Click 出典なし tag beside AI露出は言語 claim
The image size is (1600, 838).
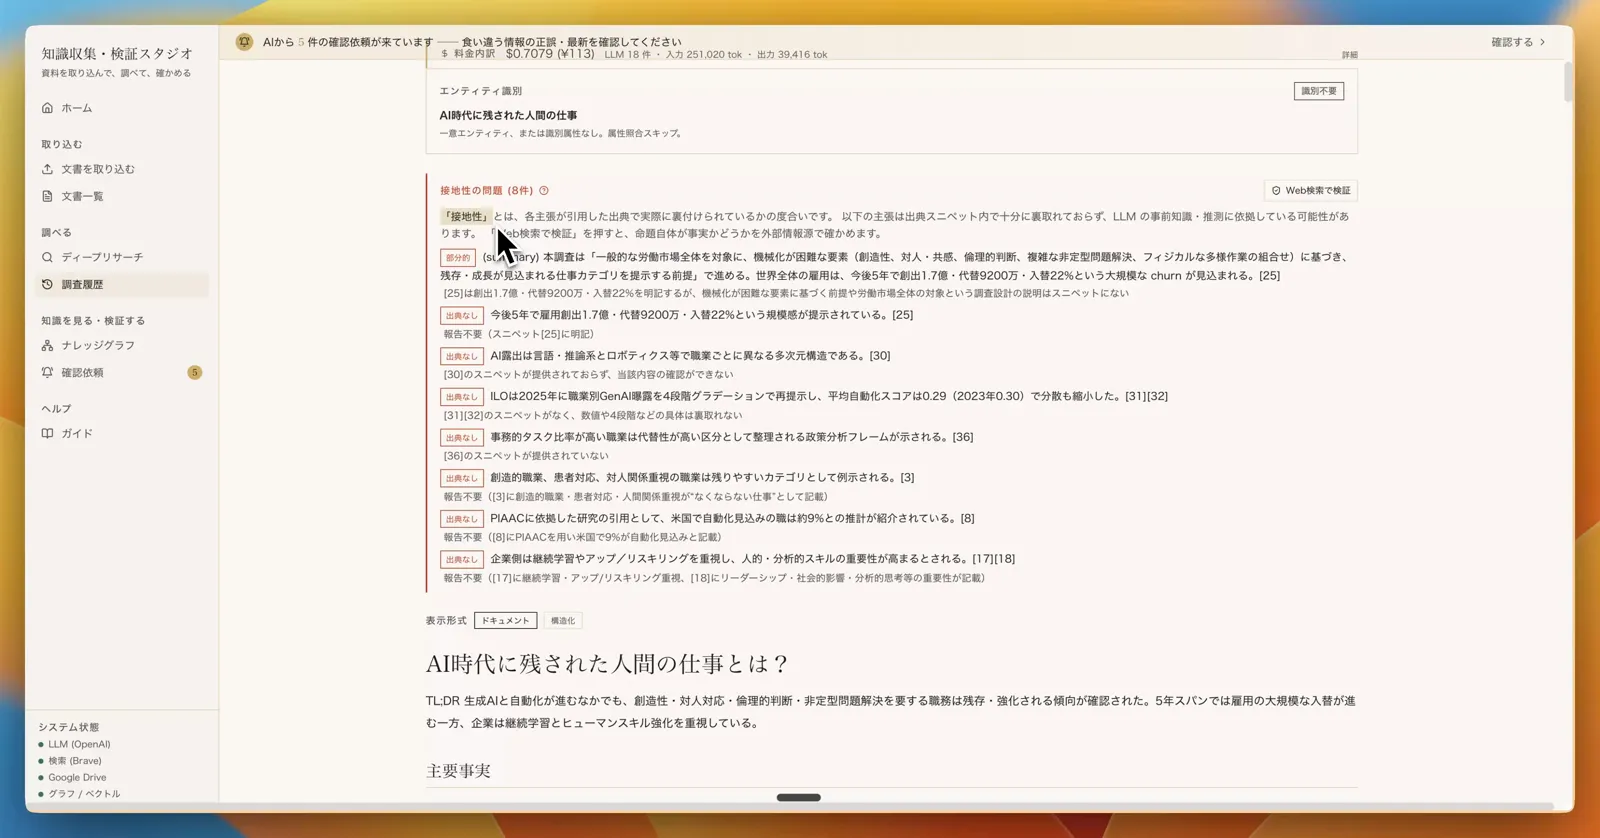[x=462, y=356]
